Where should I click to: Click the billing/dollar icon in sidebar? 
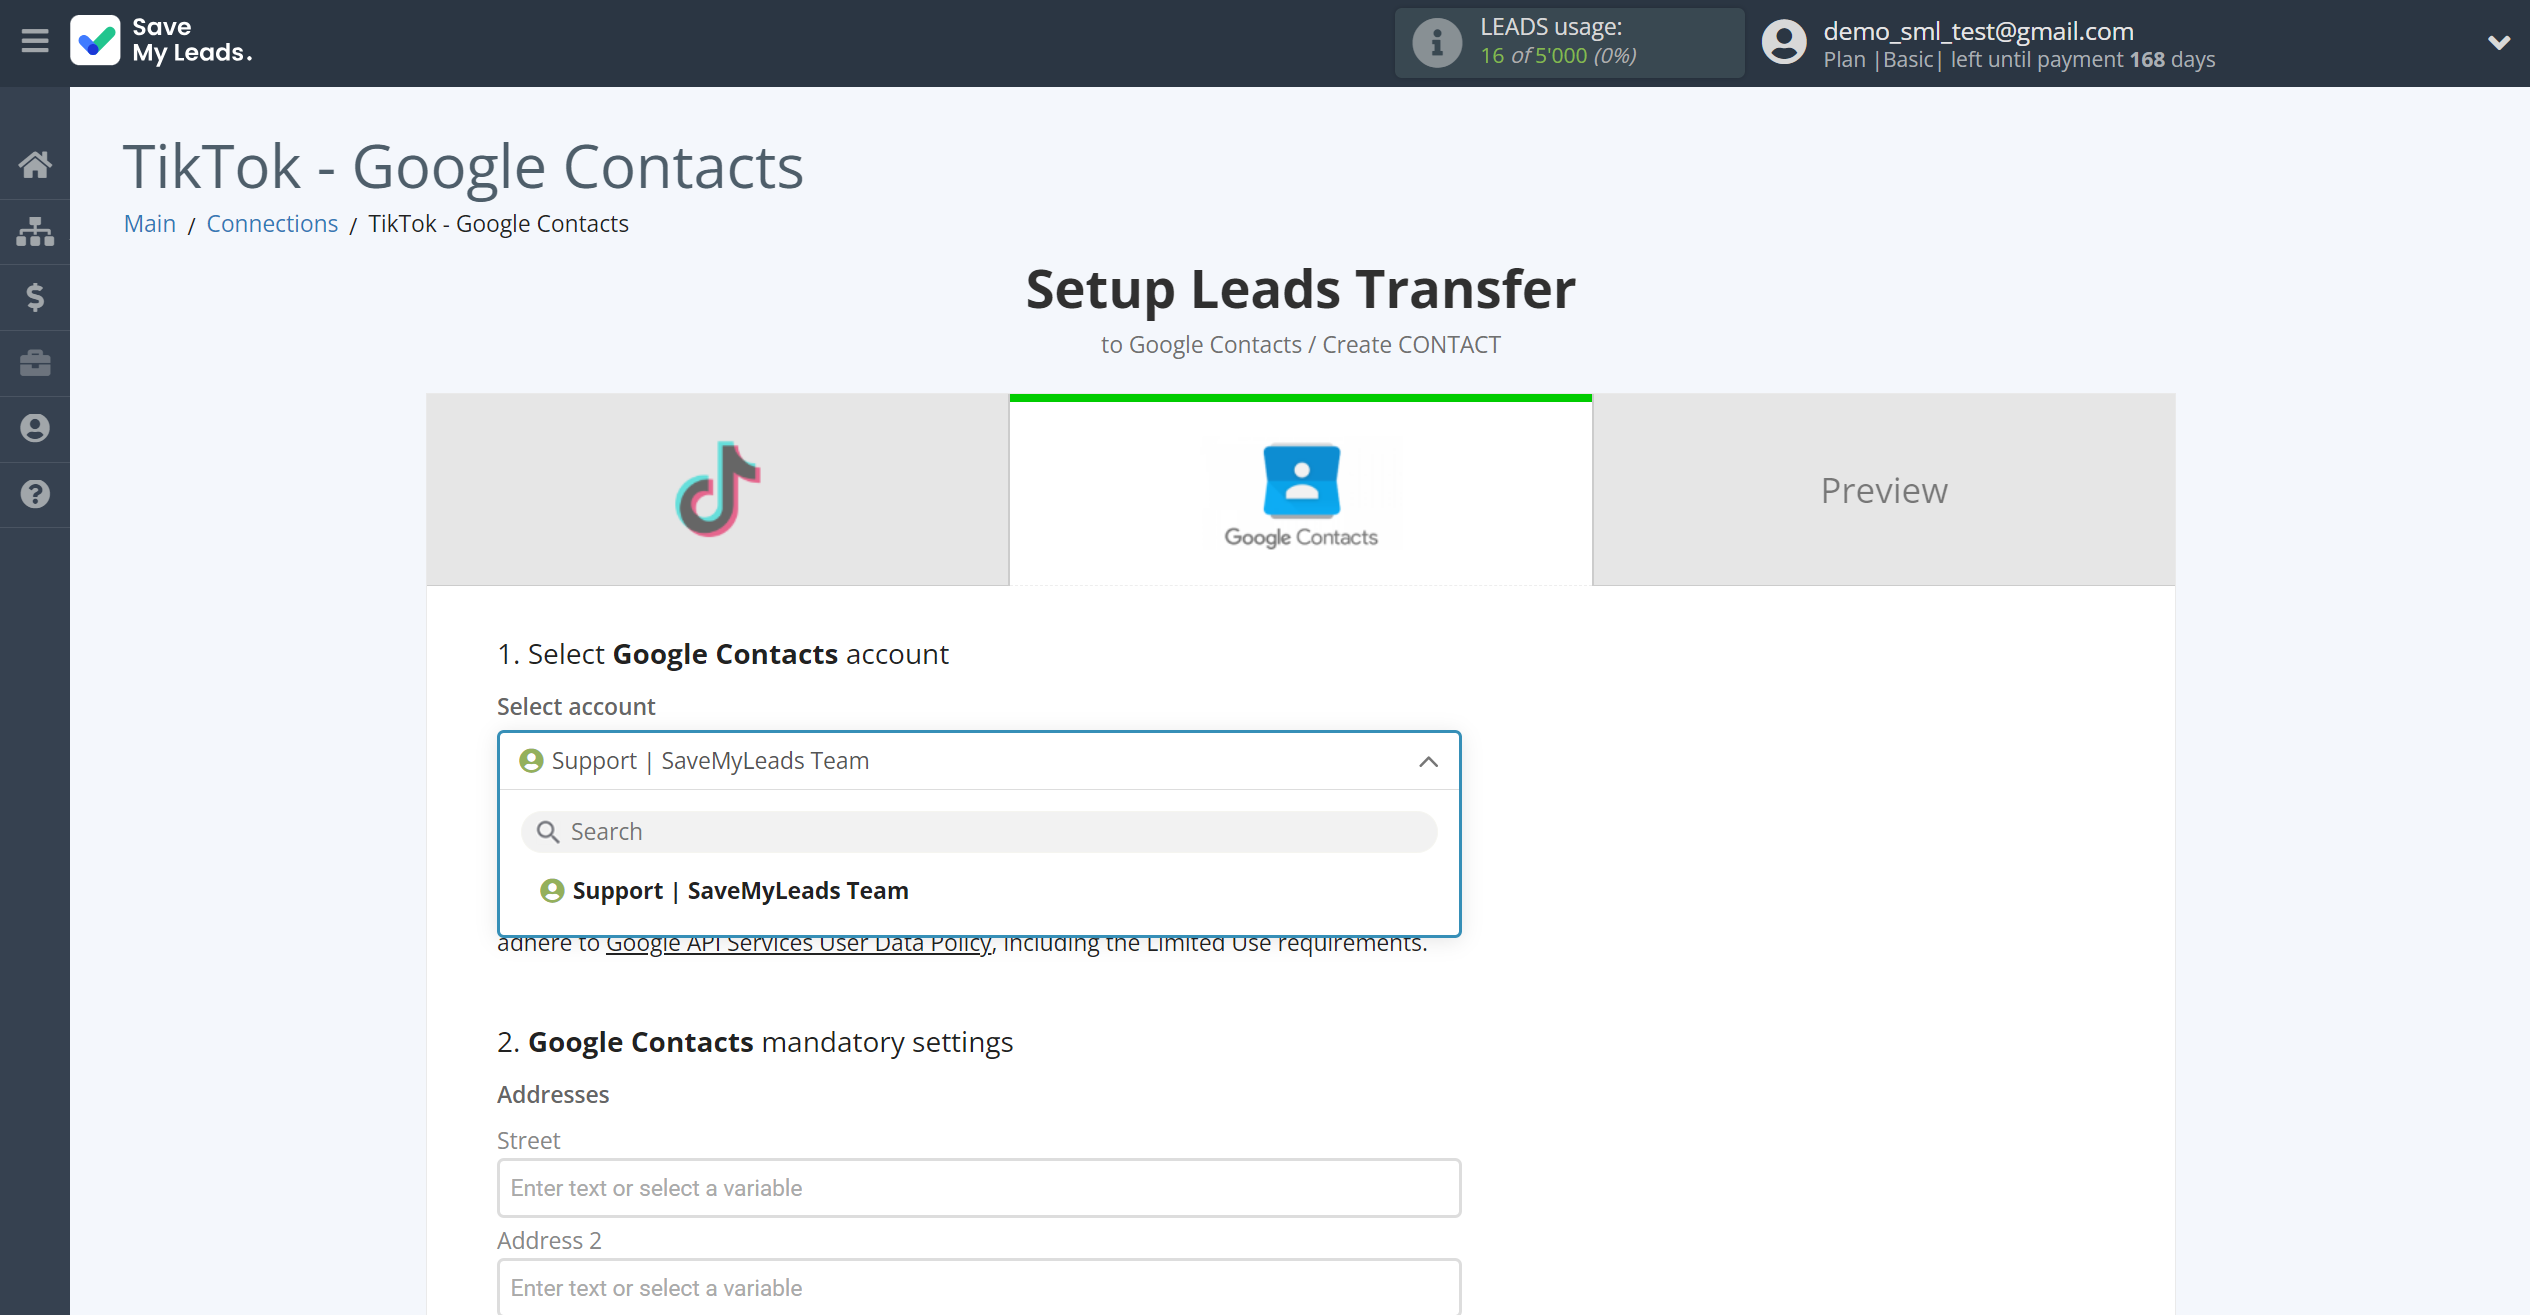tap(35, 296)
